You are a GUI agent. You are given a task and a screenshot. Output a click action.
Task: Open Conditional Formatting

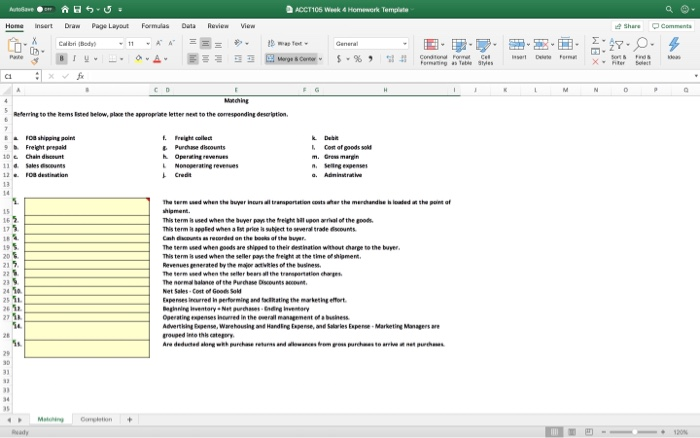(433, 51)
